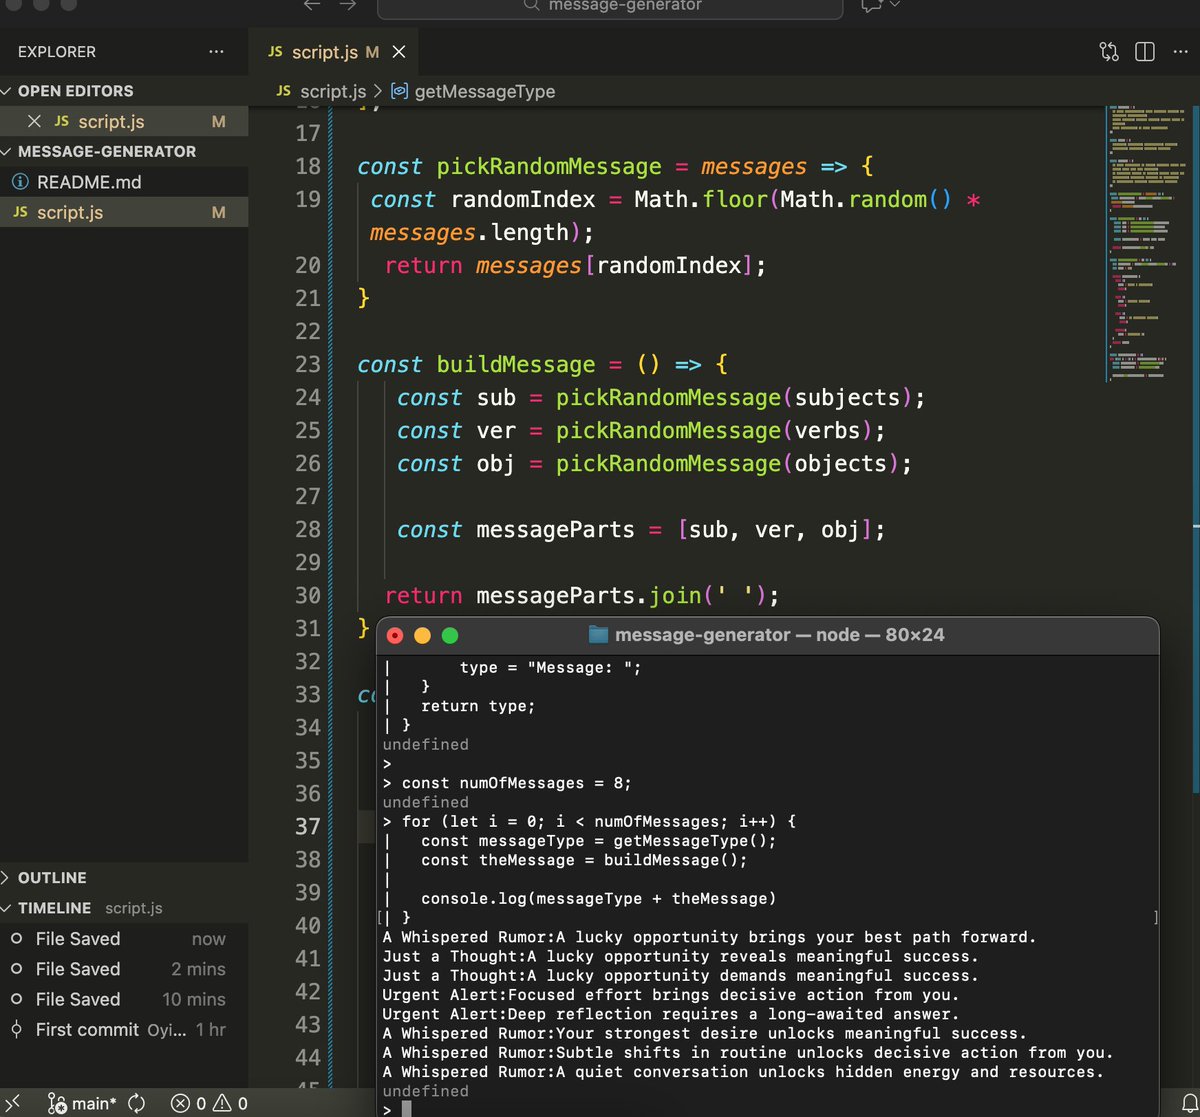The width and height of the screenshot is (1200, 1117).
Task: Click line number 18 in gutter
Action: coord(308,166)
